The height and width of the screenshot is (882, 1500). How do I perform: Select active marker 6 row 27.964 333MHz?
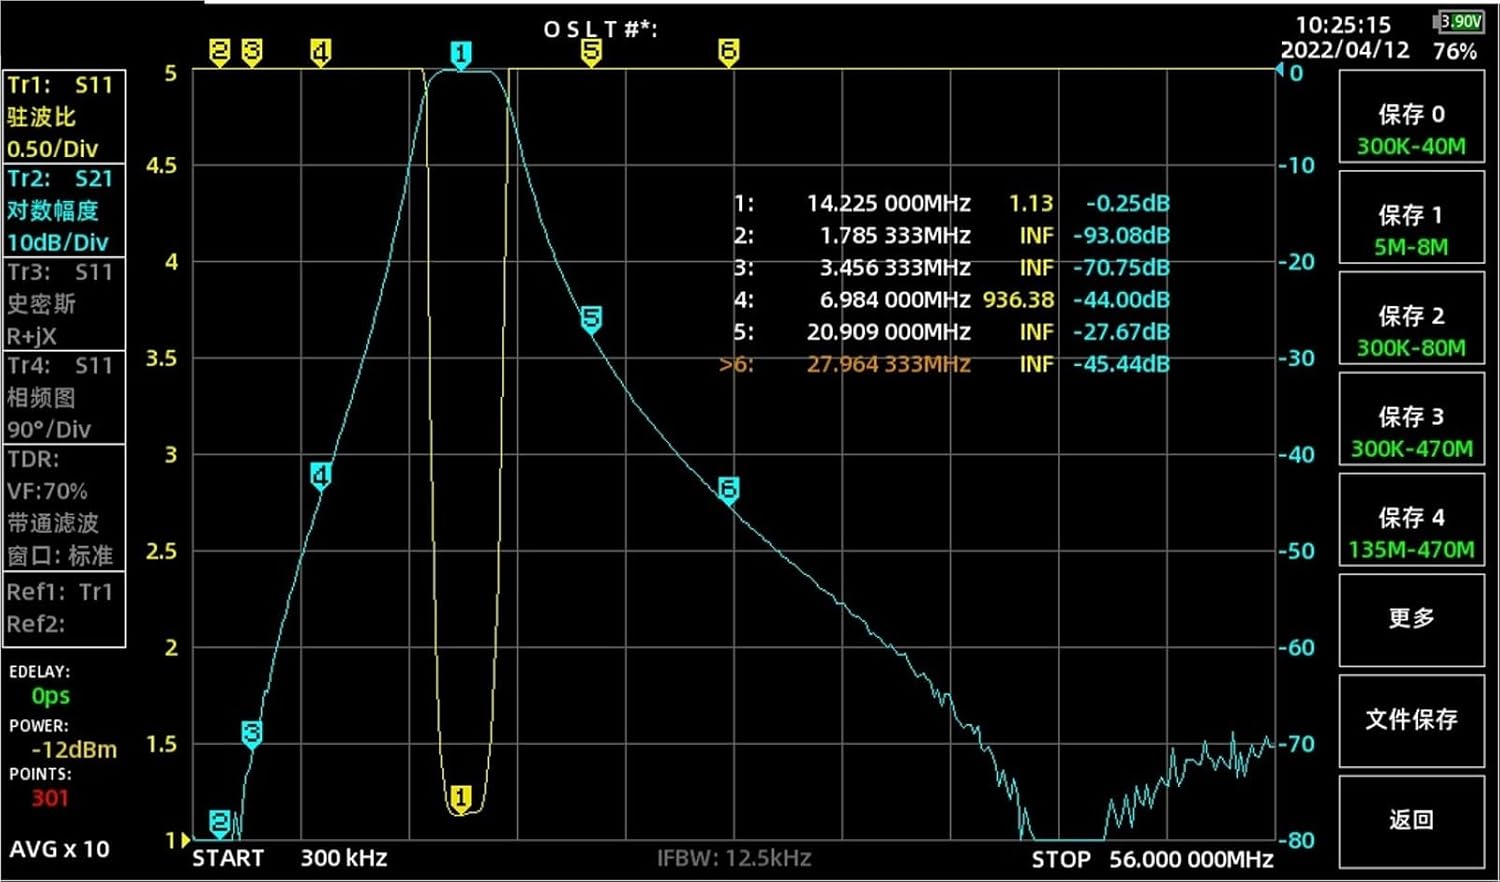[944, 364]
